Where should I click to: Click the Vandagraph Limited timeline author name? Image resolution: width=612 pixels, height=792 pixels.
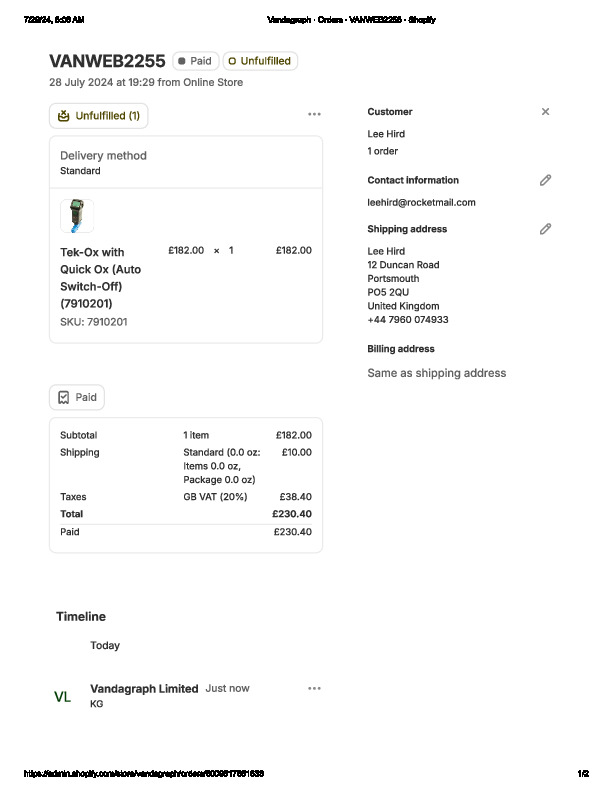pyautogui.click(x=144, y=688)
